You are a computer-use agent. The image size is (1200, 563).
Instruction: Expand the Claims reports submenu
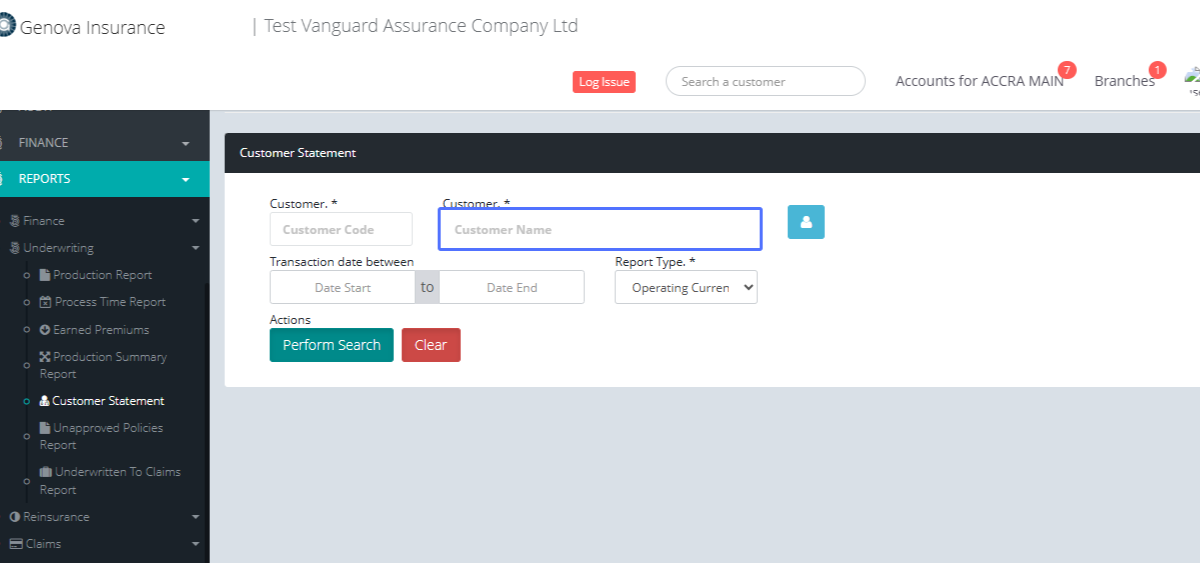[104, 544]
